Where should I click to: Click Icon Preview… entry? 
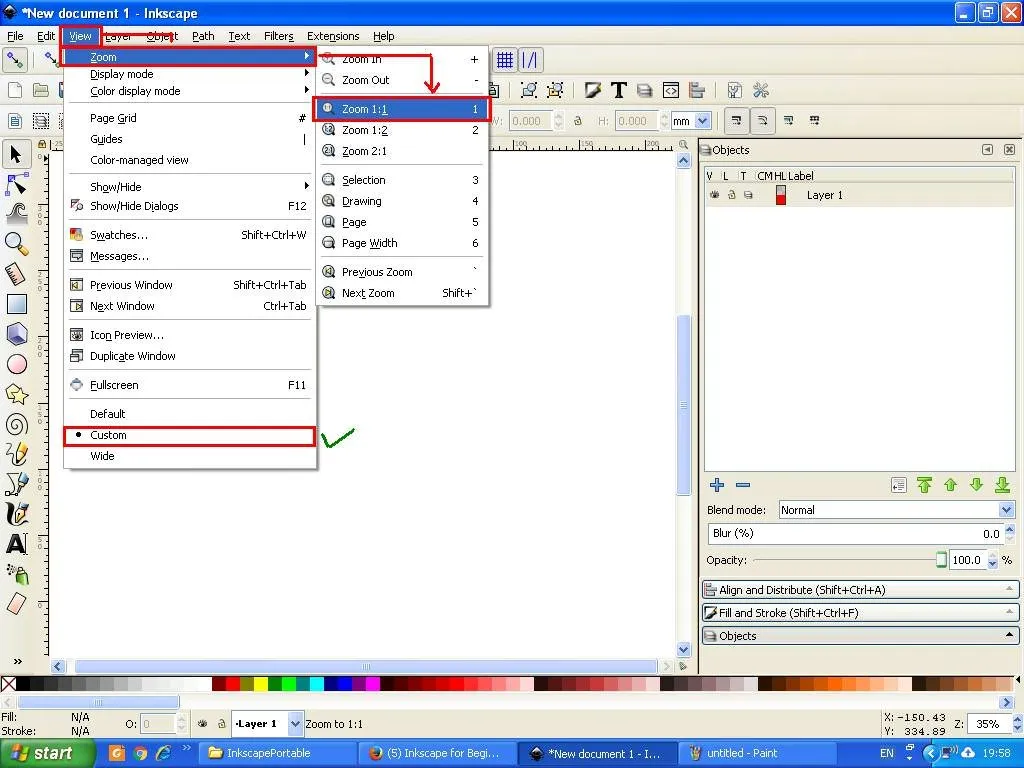[x=190, y=335]
